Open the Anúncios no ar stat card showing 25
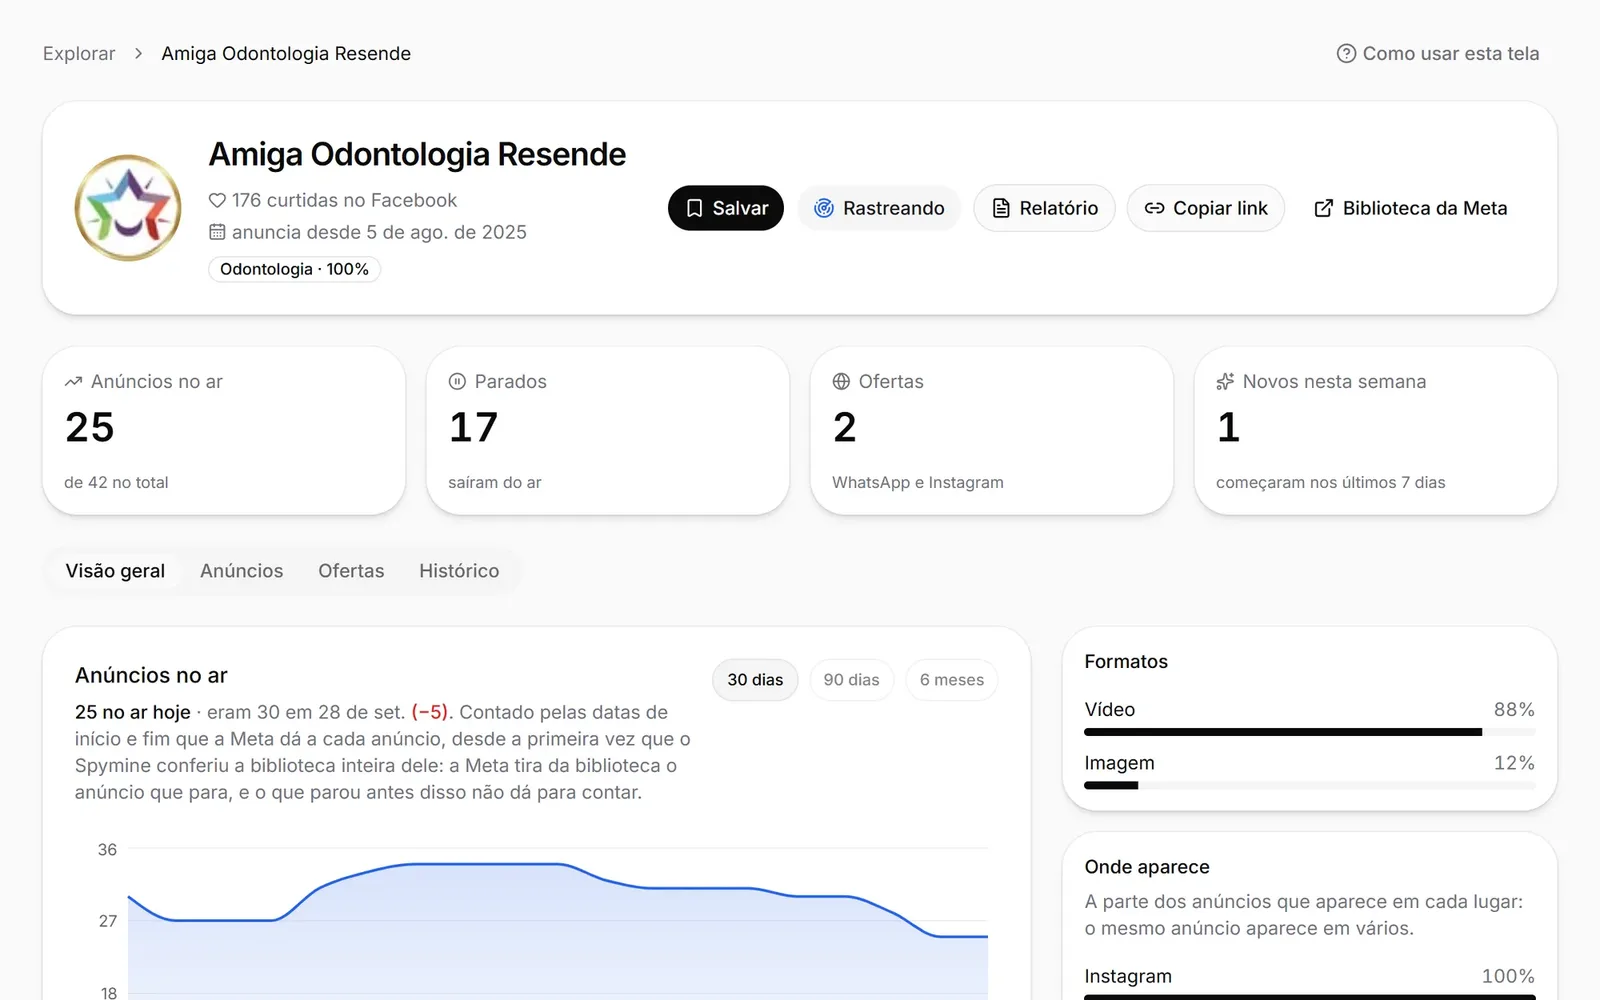The width and height of the screenshot is (1600, 1000). (224, 431)
